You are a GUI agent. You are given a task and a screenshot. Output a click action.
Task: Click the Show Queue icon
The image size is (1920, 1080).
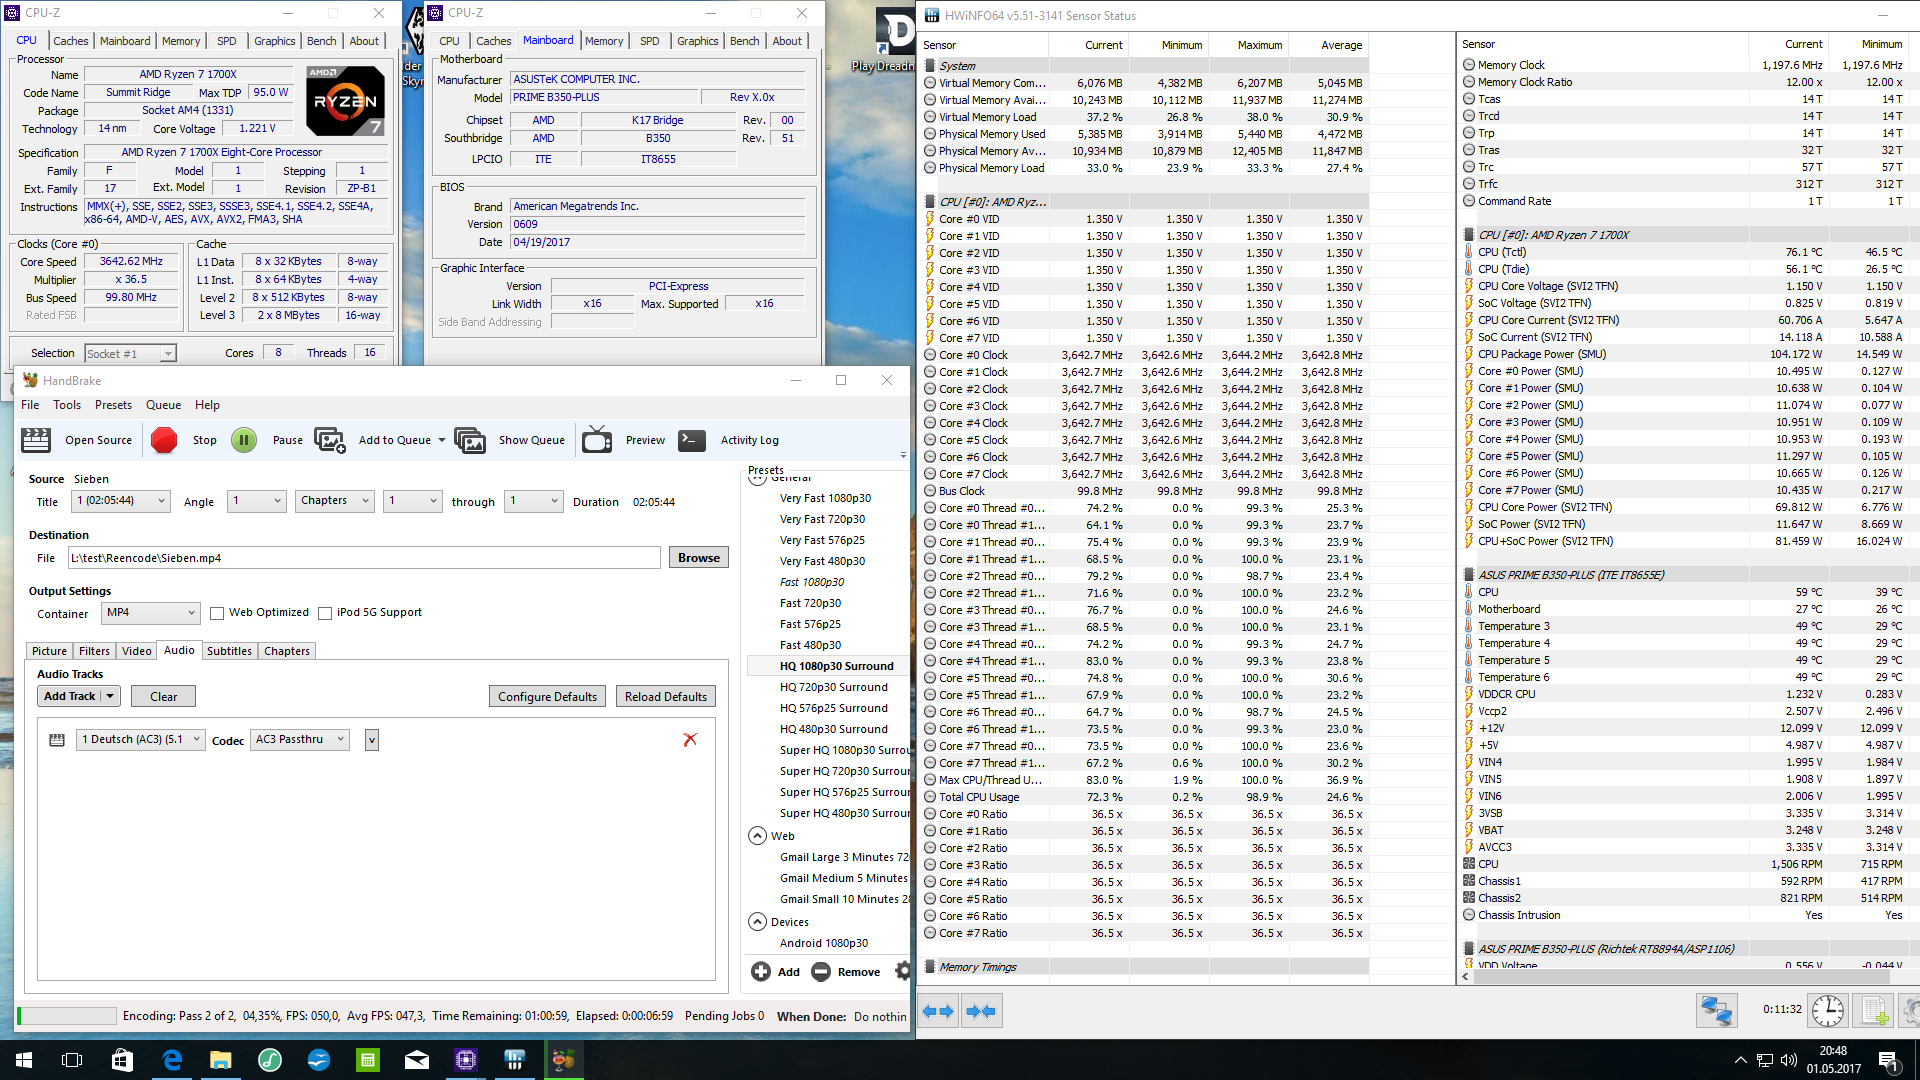coord(470,440)
